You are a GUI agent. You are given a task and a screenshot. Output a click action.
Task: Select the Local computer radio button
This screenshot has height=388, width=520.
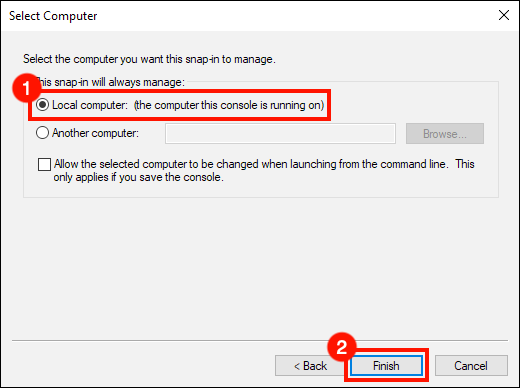pos(43,105)
